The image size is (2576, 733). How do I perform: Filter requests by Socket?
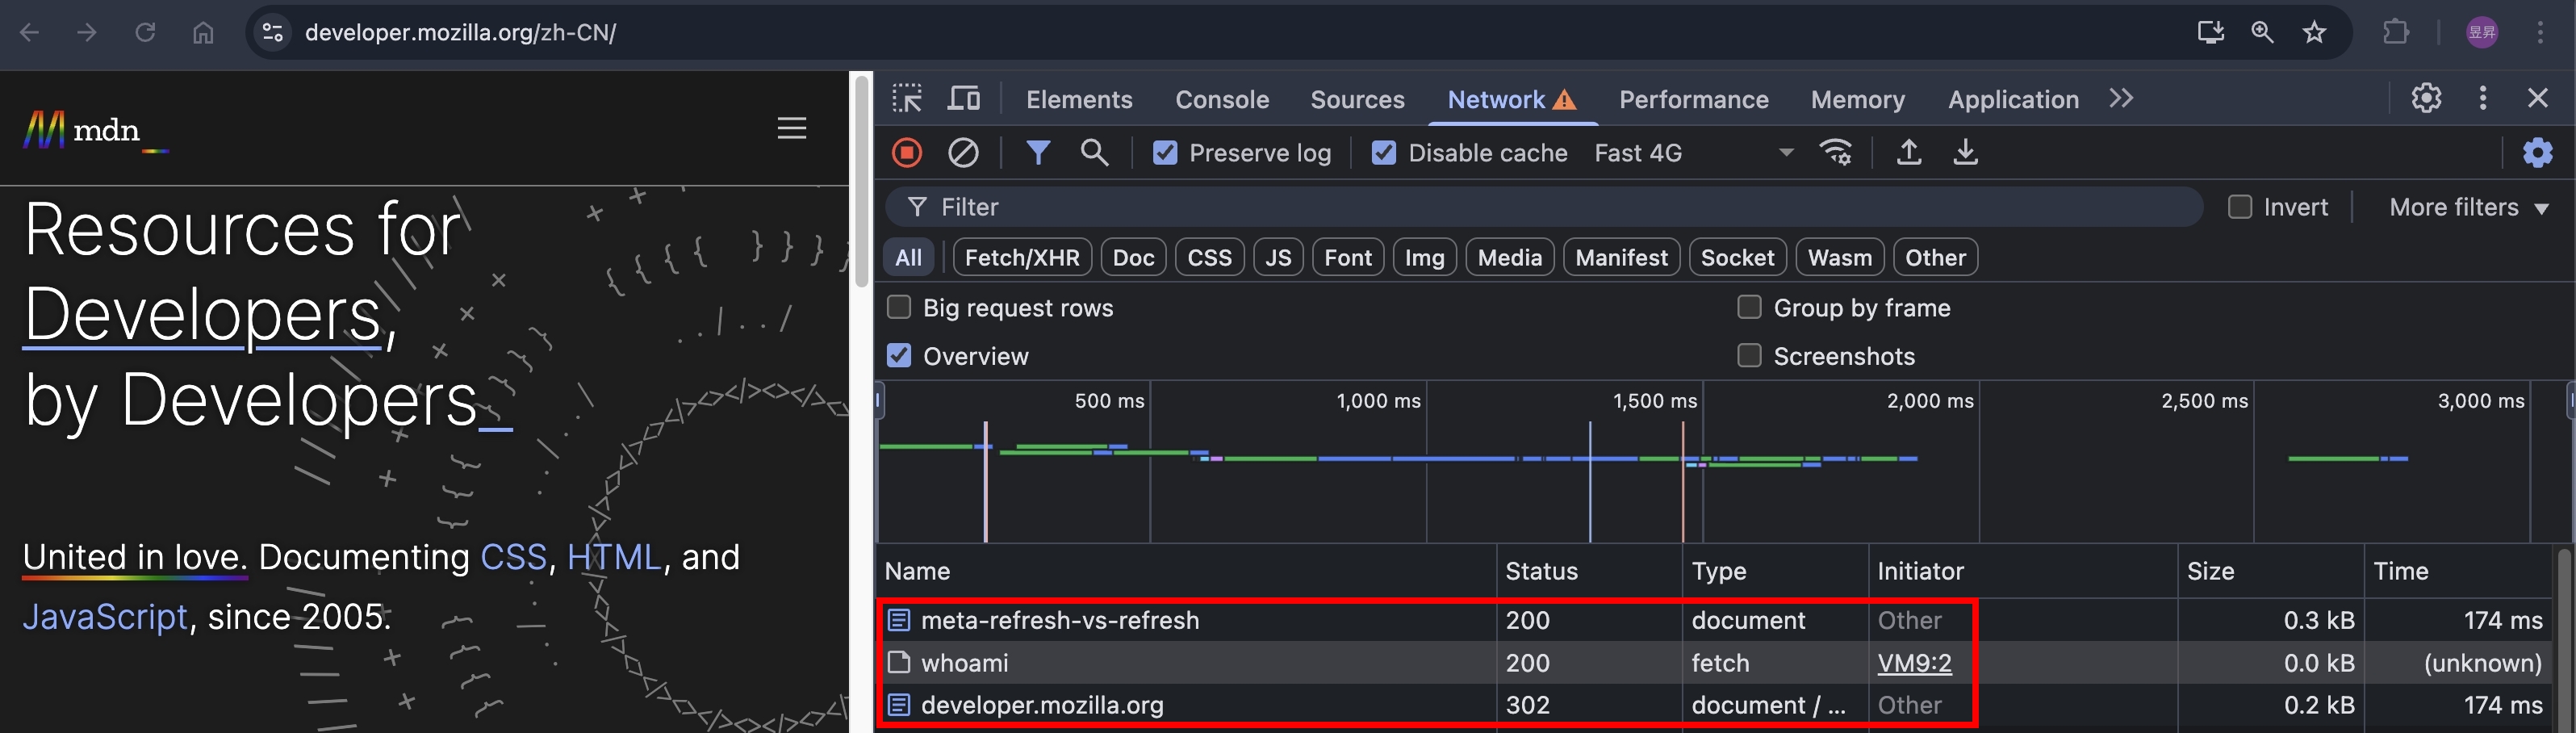(1737, 258)
